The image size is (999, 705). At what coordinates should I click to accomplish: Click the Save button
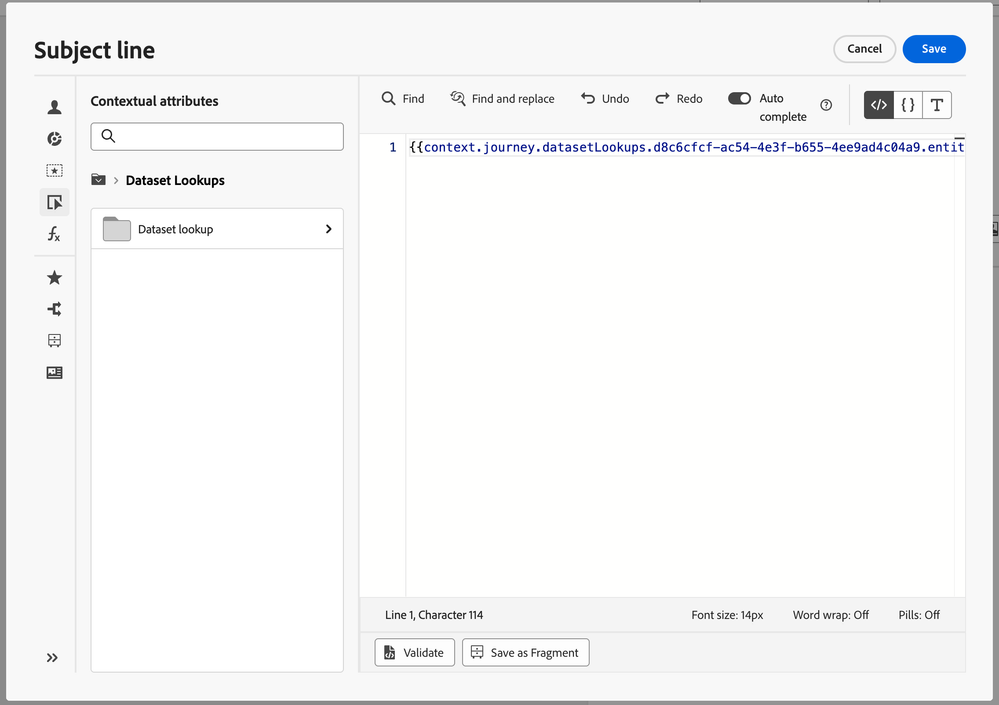pyautogui.click(x=933, y=49)
